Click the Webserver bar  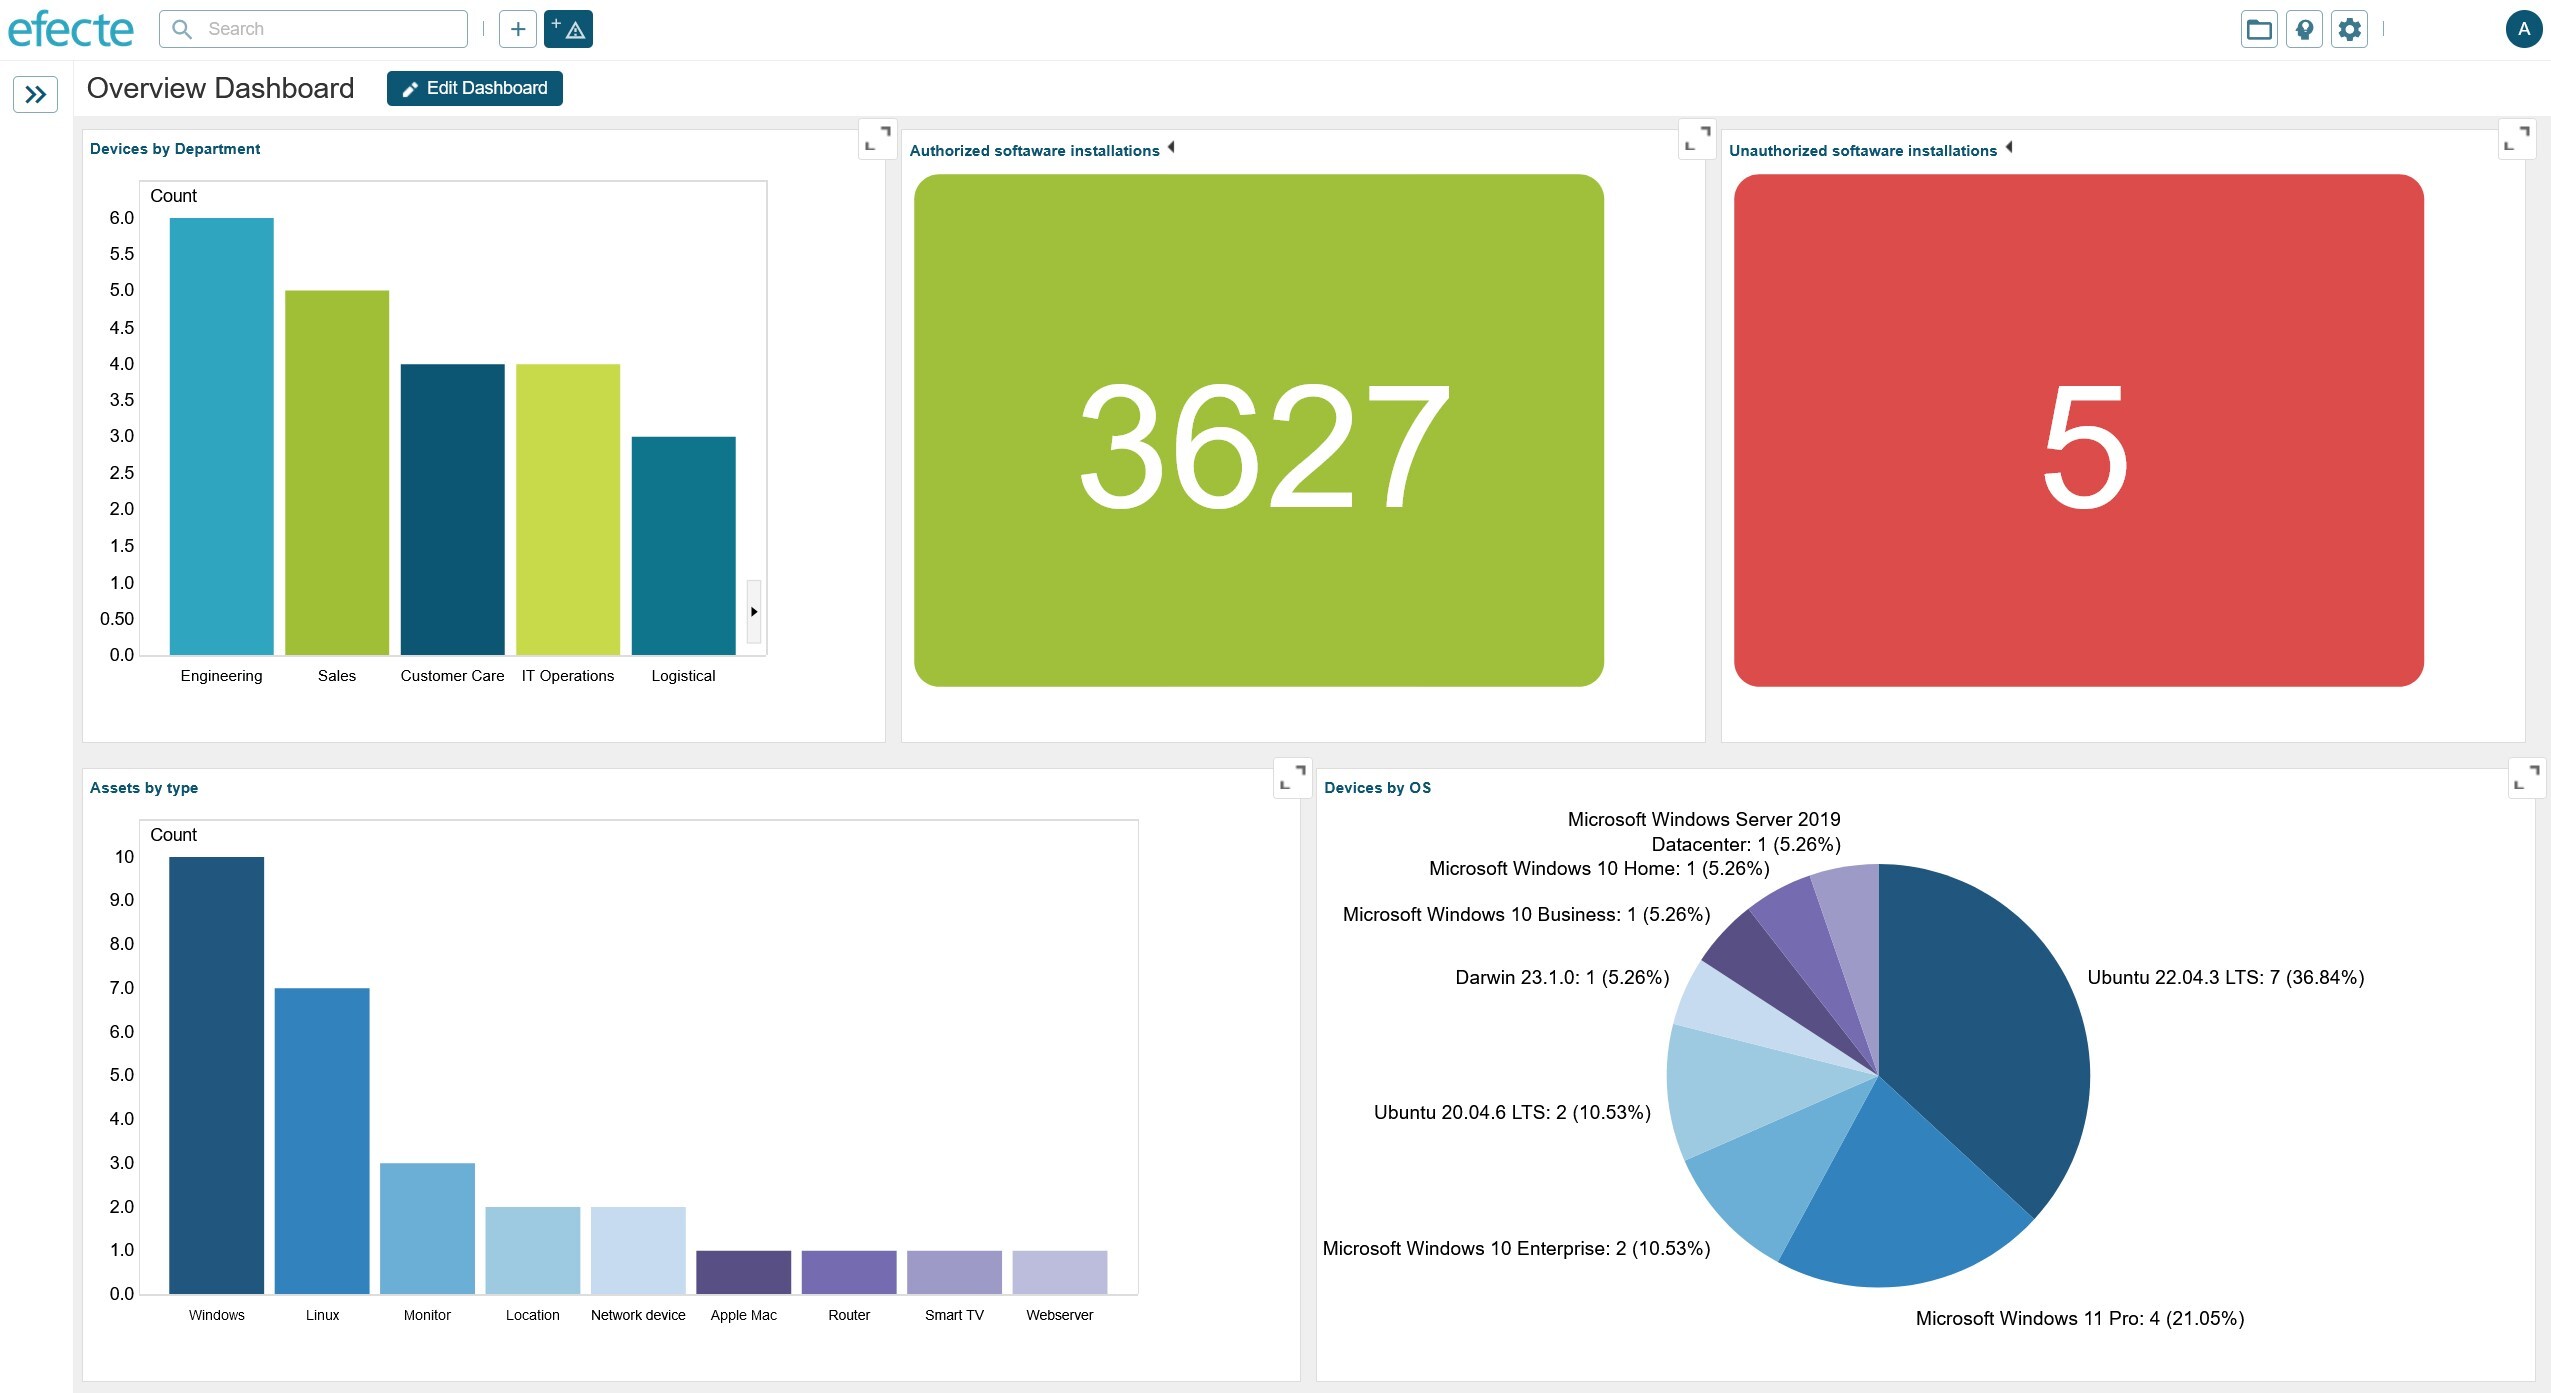tap(1060, 1272)
